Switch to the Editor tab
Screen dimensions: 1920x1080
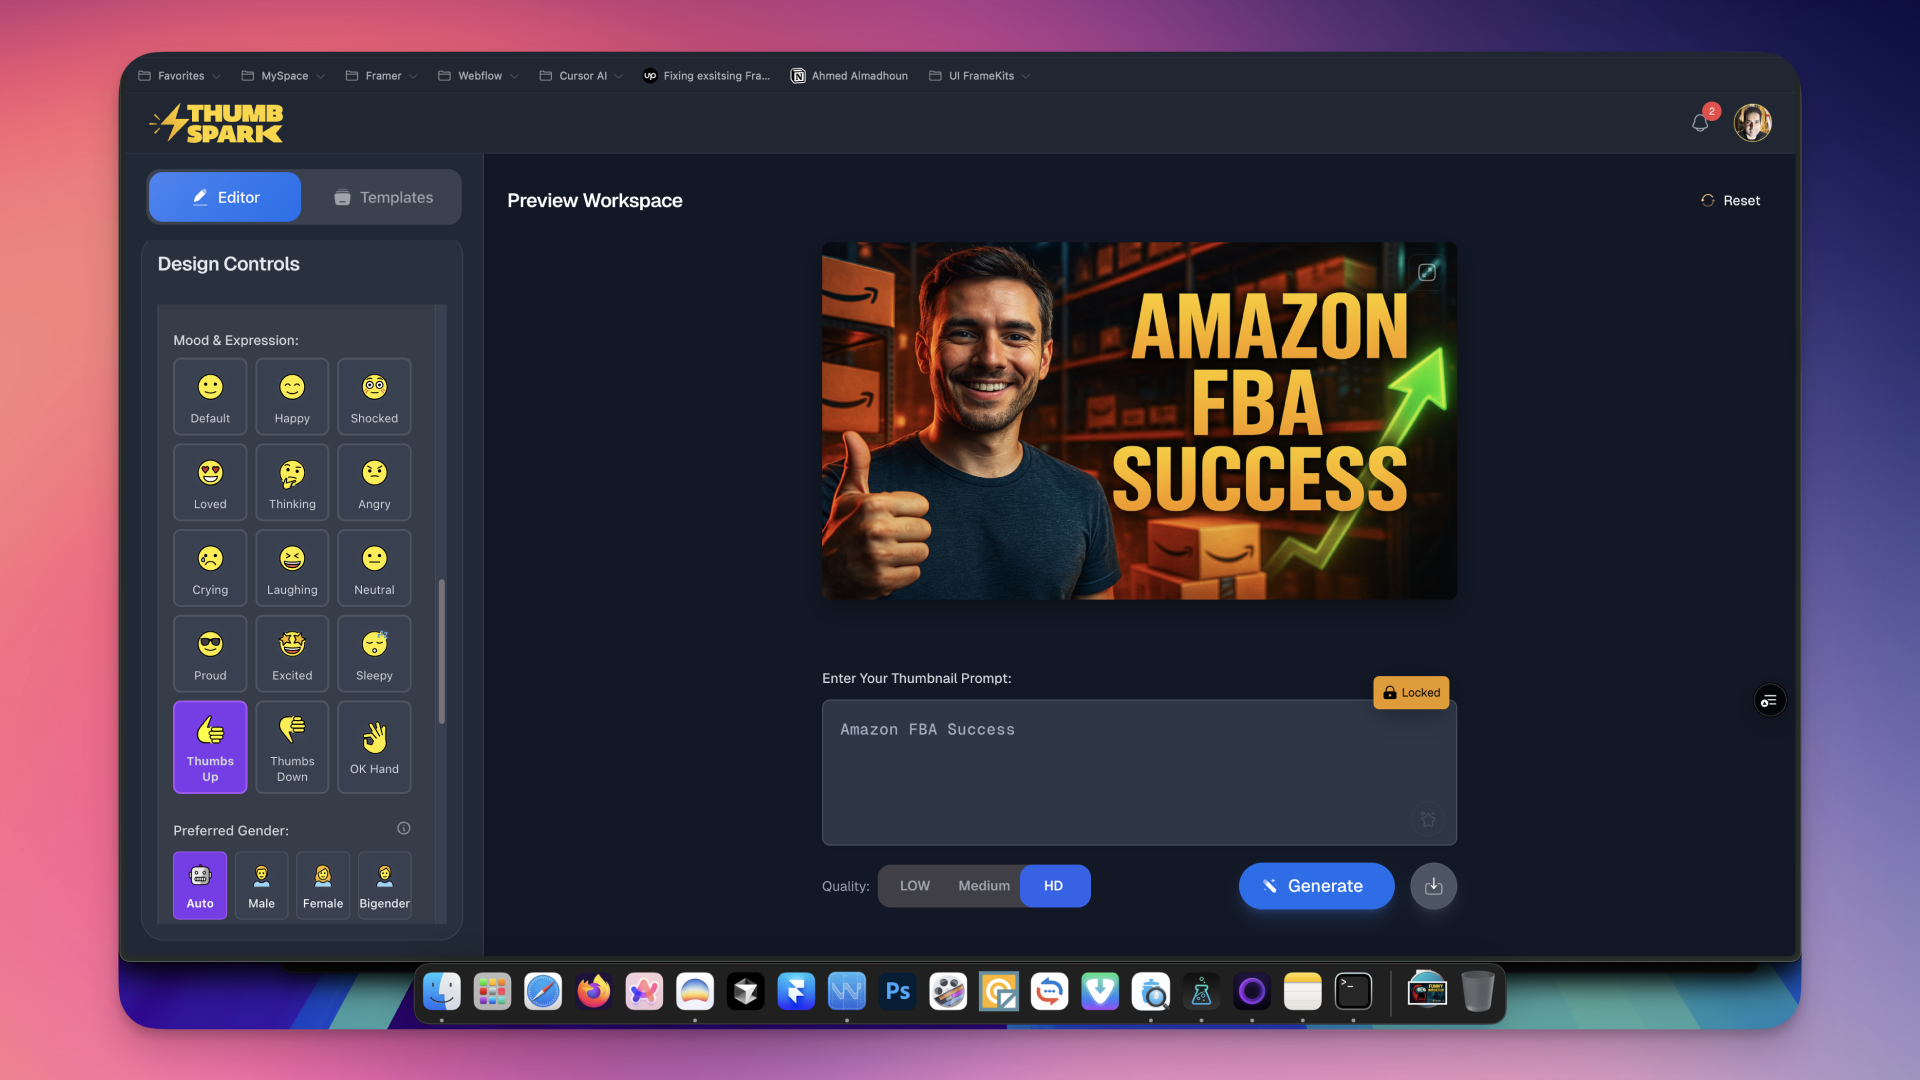225,197
